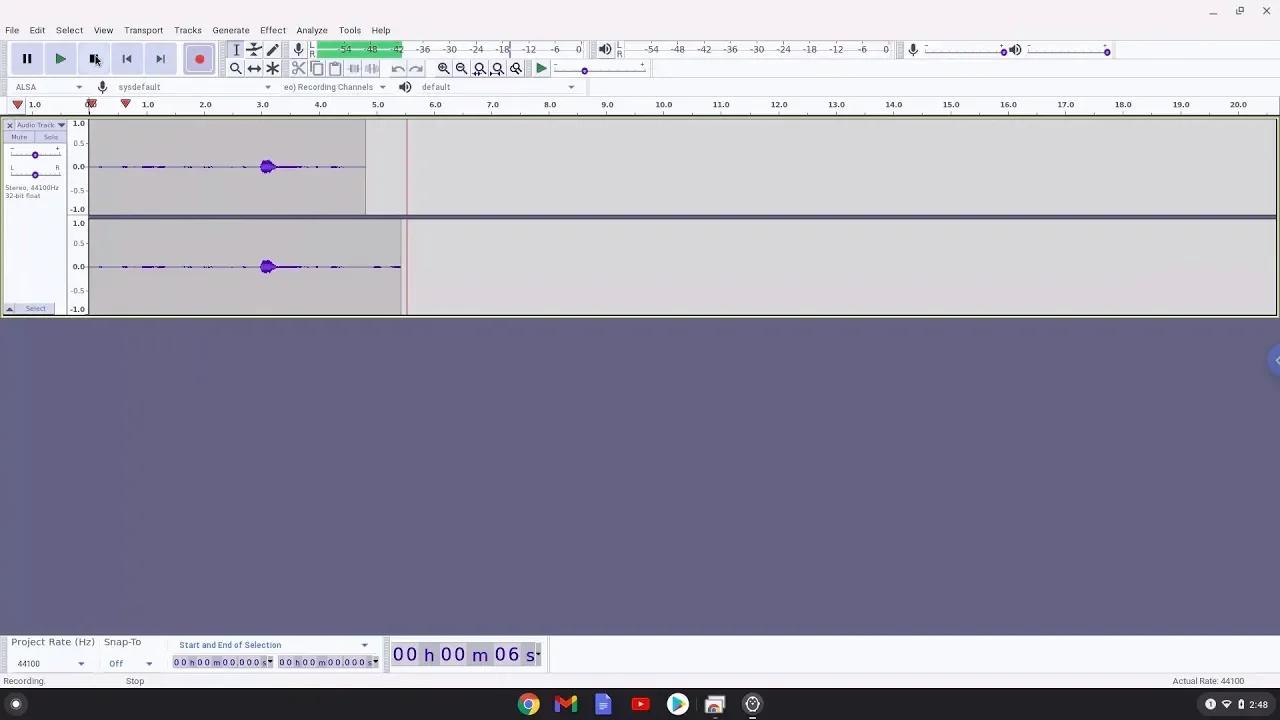Pick the Draw tool pencil
This screenshot has height=720, width=1280.
coord(272,49)
